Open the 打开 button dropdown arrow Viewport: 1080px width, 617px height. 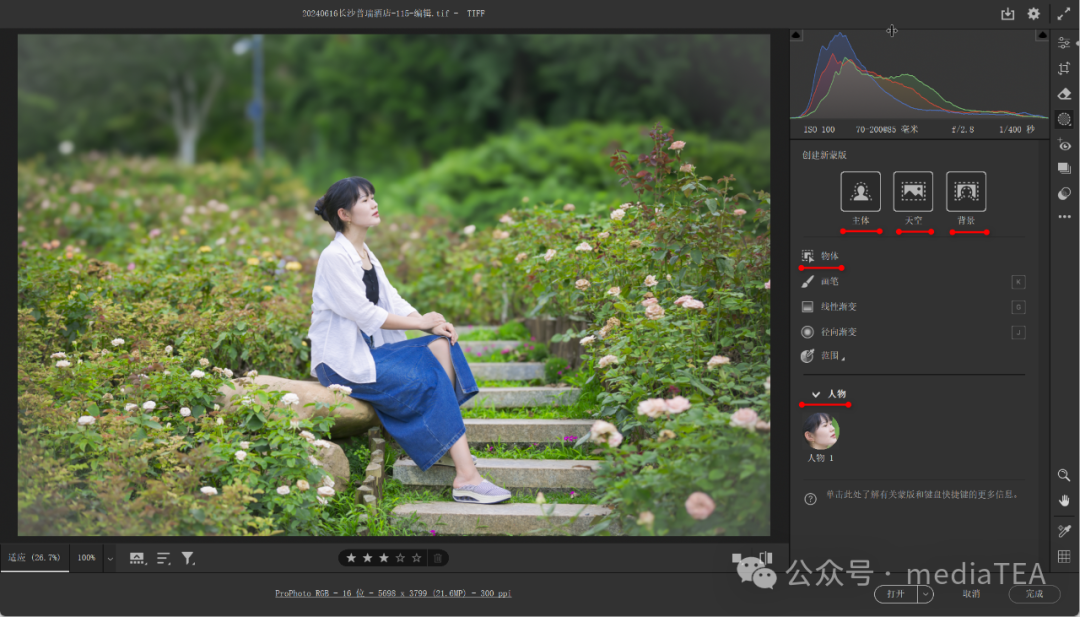926,594
